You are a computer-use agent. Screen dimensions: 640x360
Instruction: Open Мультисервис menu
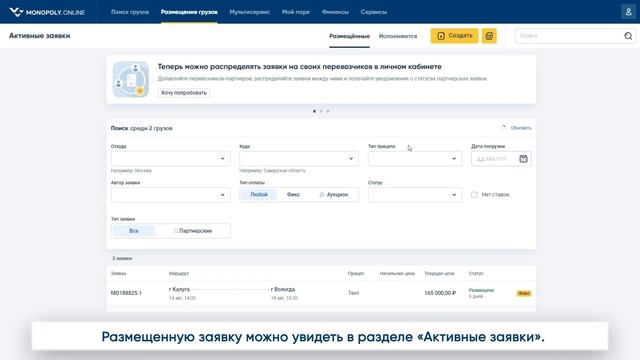(x=249, y=12)
